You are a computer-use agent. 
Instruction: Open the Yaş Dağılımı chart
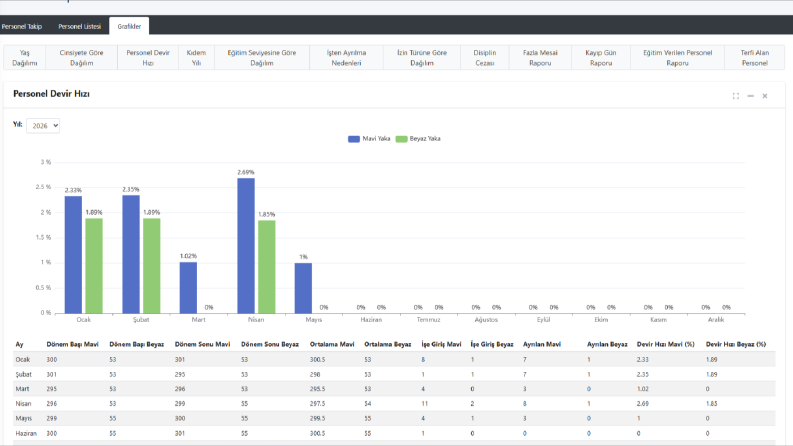(x=25, y=58)
